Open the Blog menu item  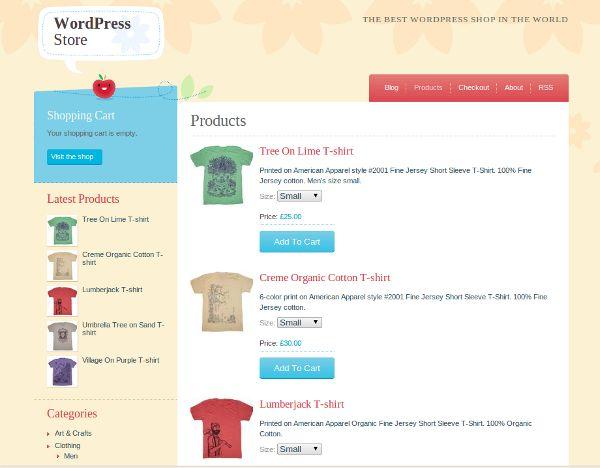[391, 88]
